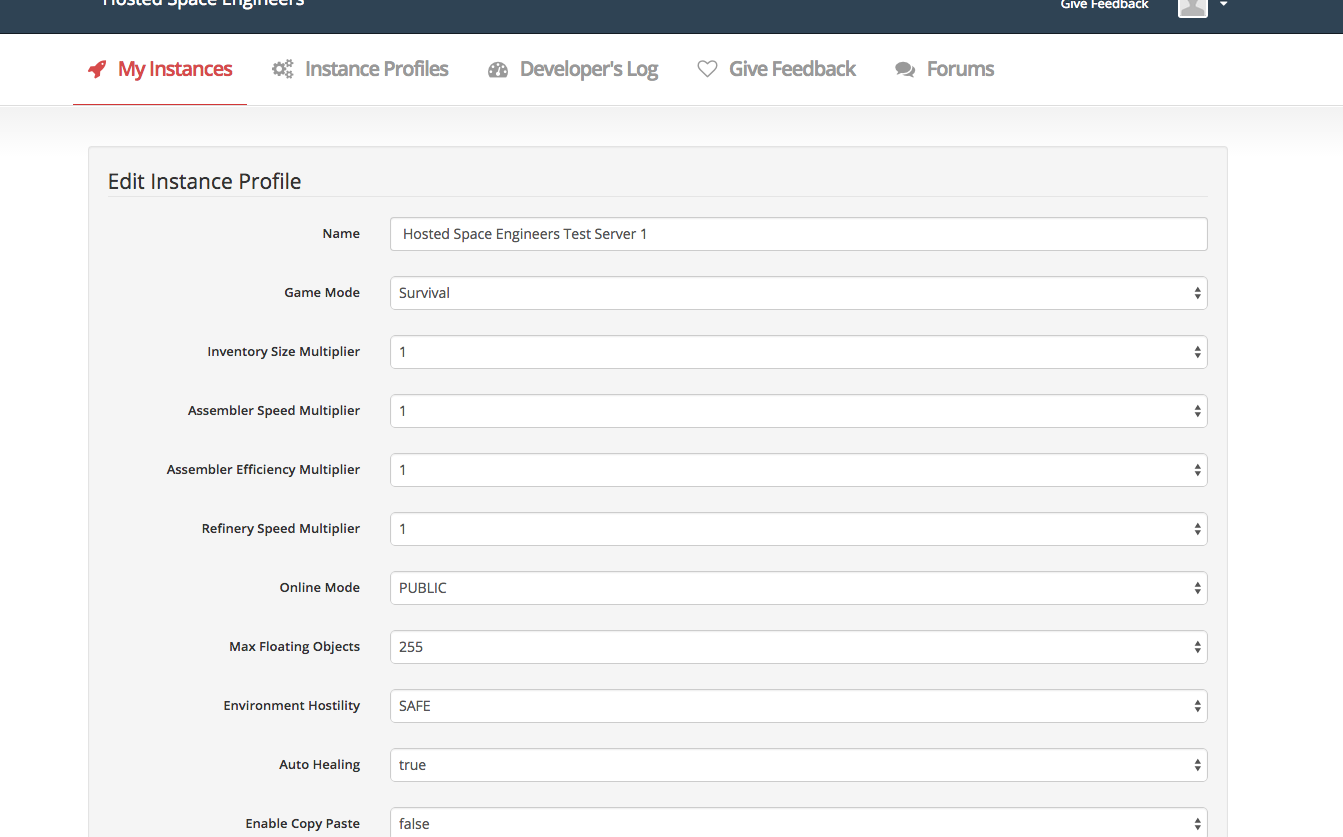Open the Auto Healing dropdown
This screenshot has width=1343, height=837.
click(x=798, y=765)
